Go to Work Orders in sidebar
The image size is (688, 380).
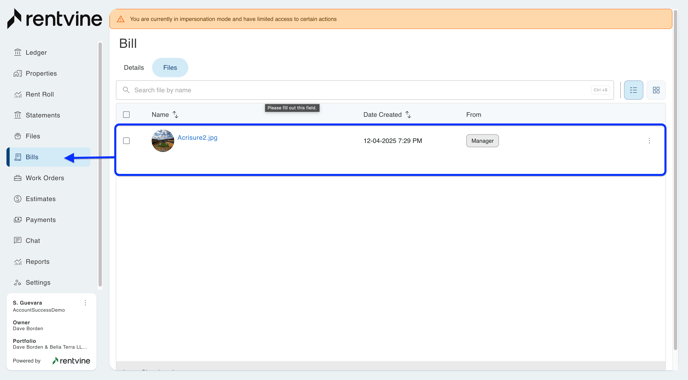45,178
